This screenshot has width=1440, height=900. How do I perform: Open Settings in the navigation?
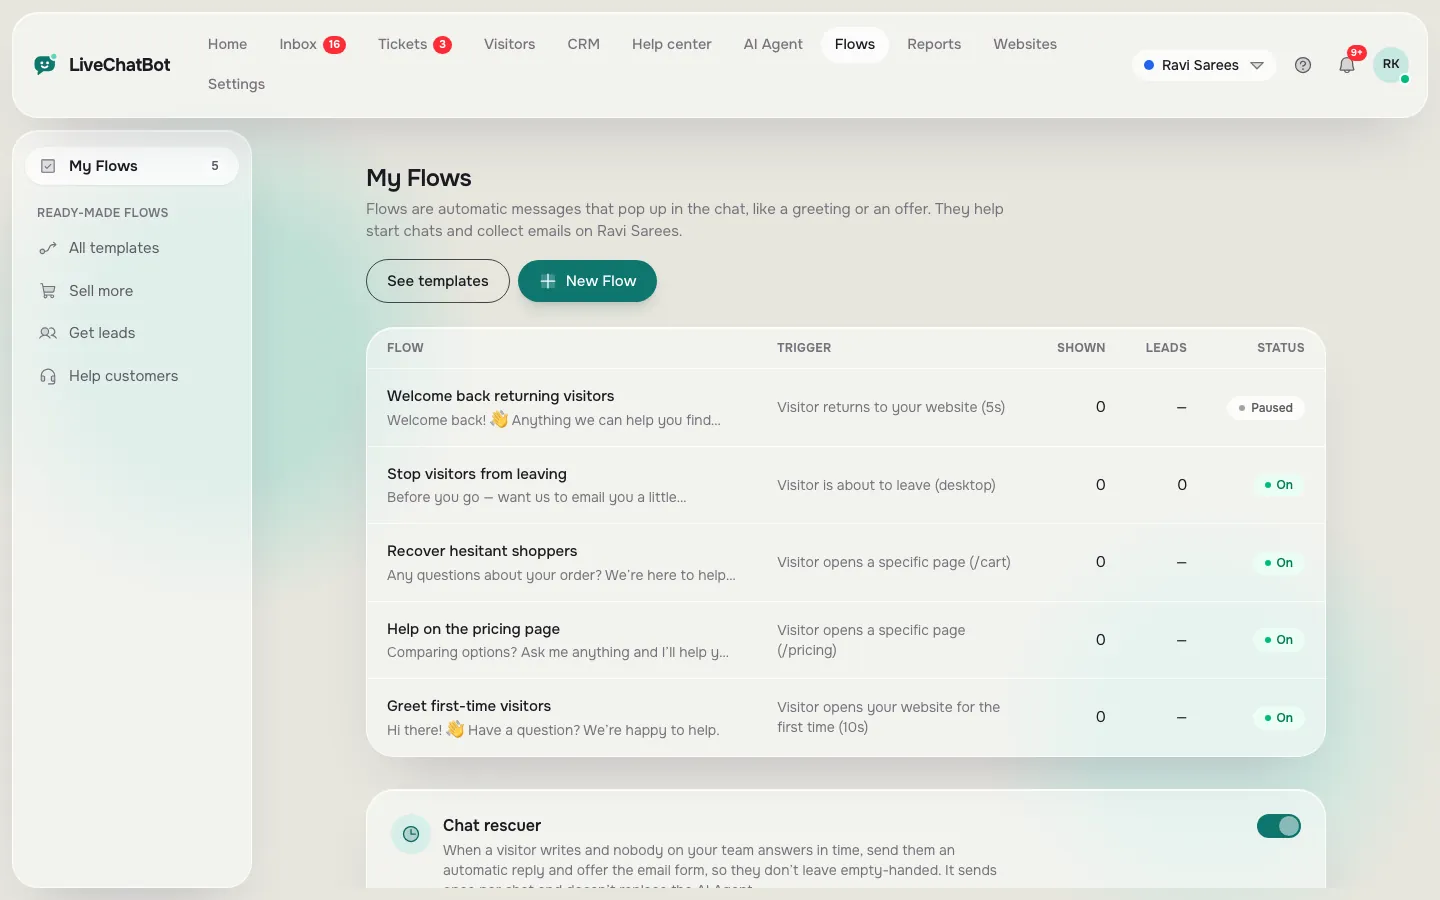click(236, 84)
